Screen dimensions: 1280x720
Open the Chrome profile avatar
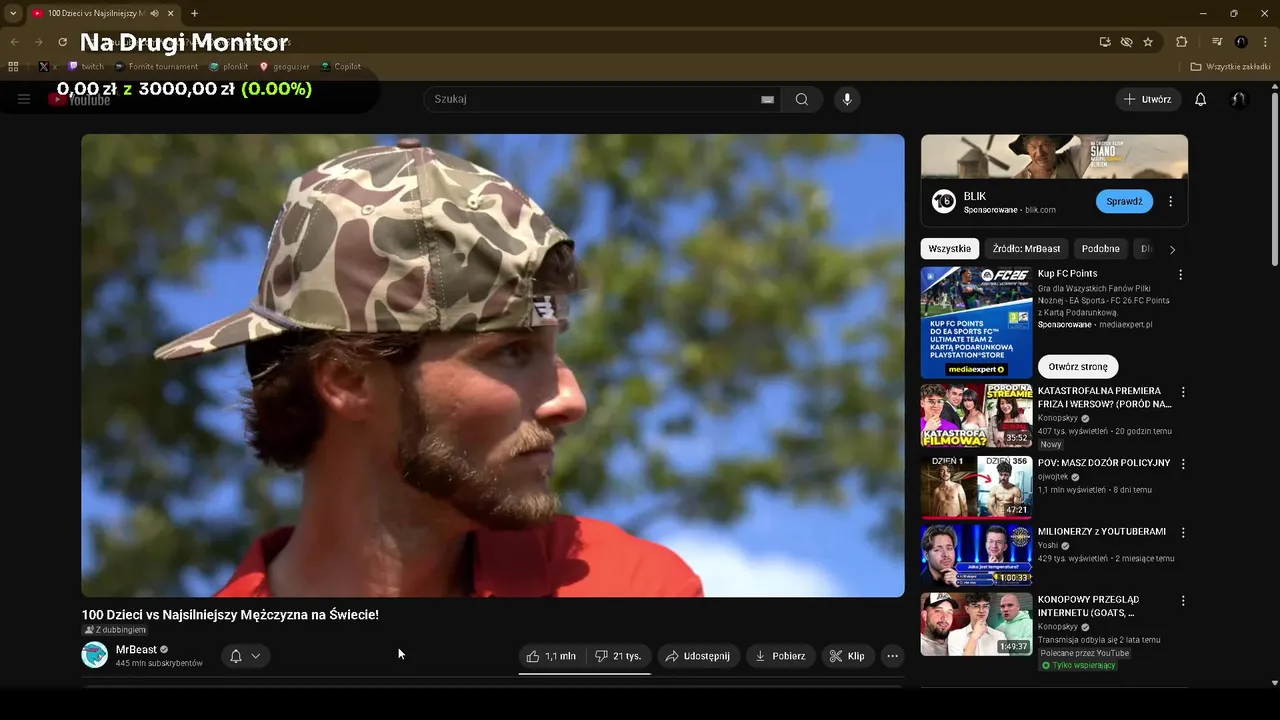[x=1241, y=42]
